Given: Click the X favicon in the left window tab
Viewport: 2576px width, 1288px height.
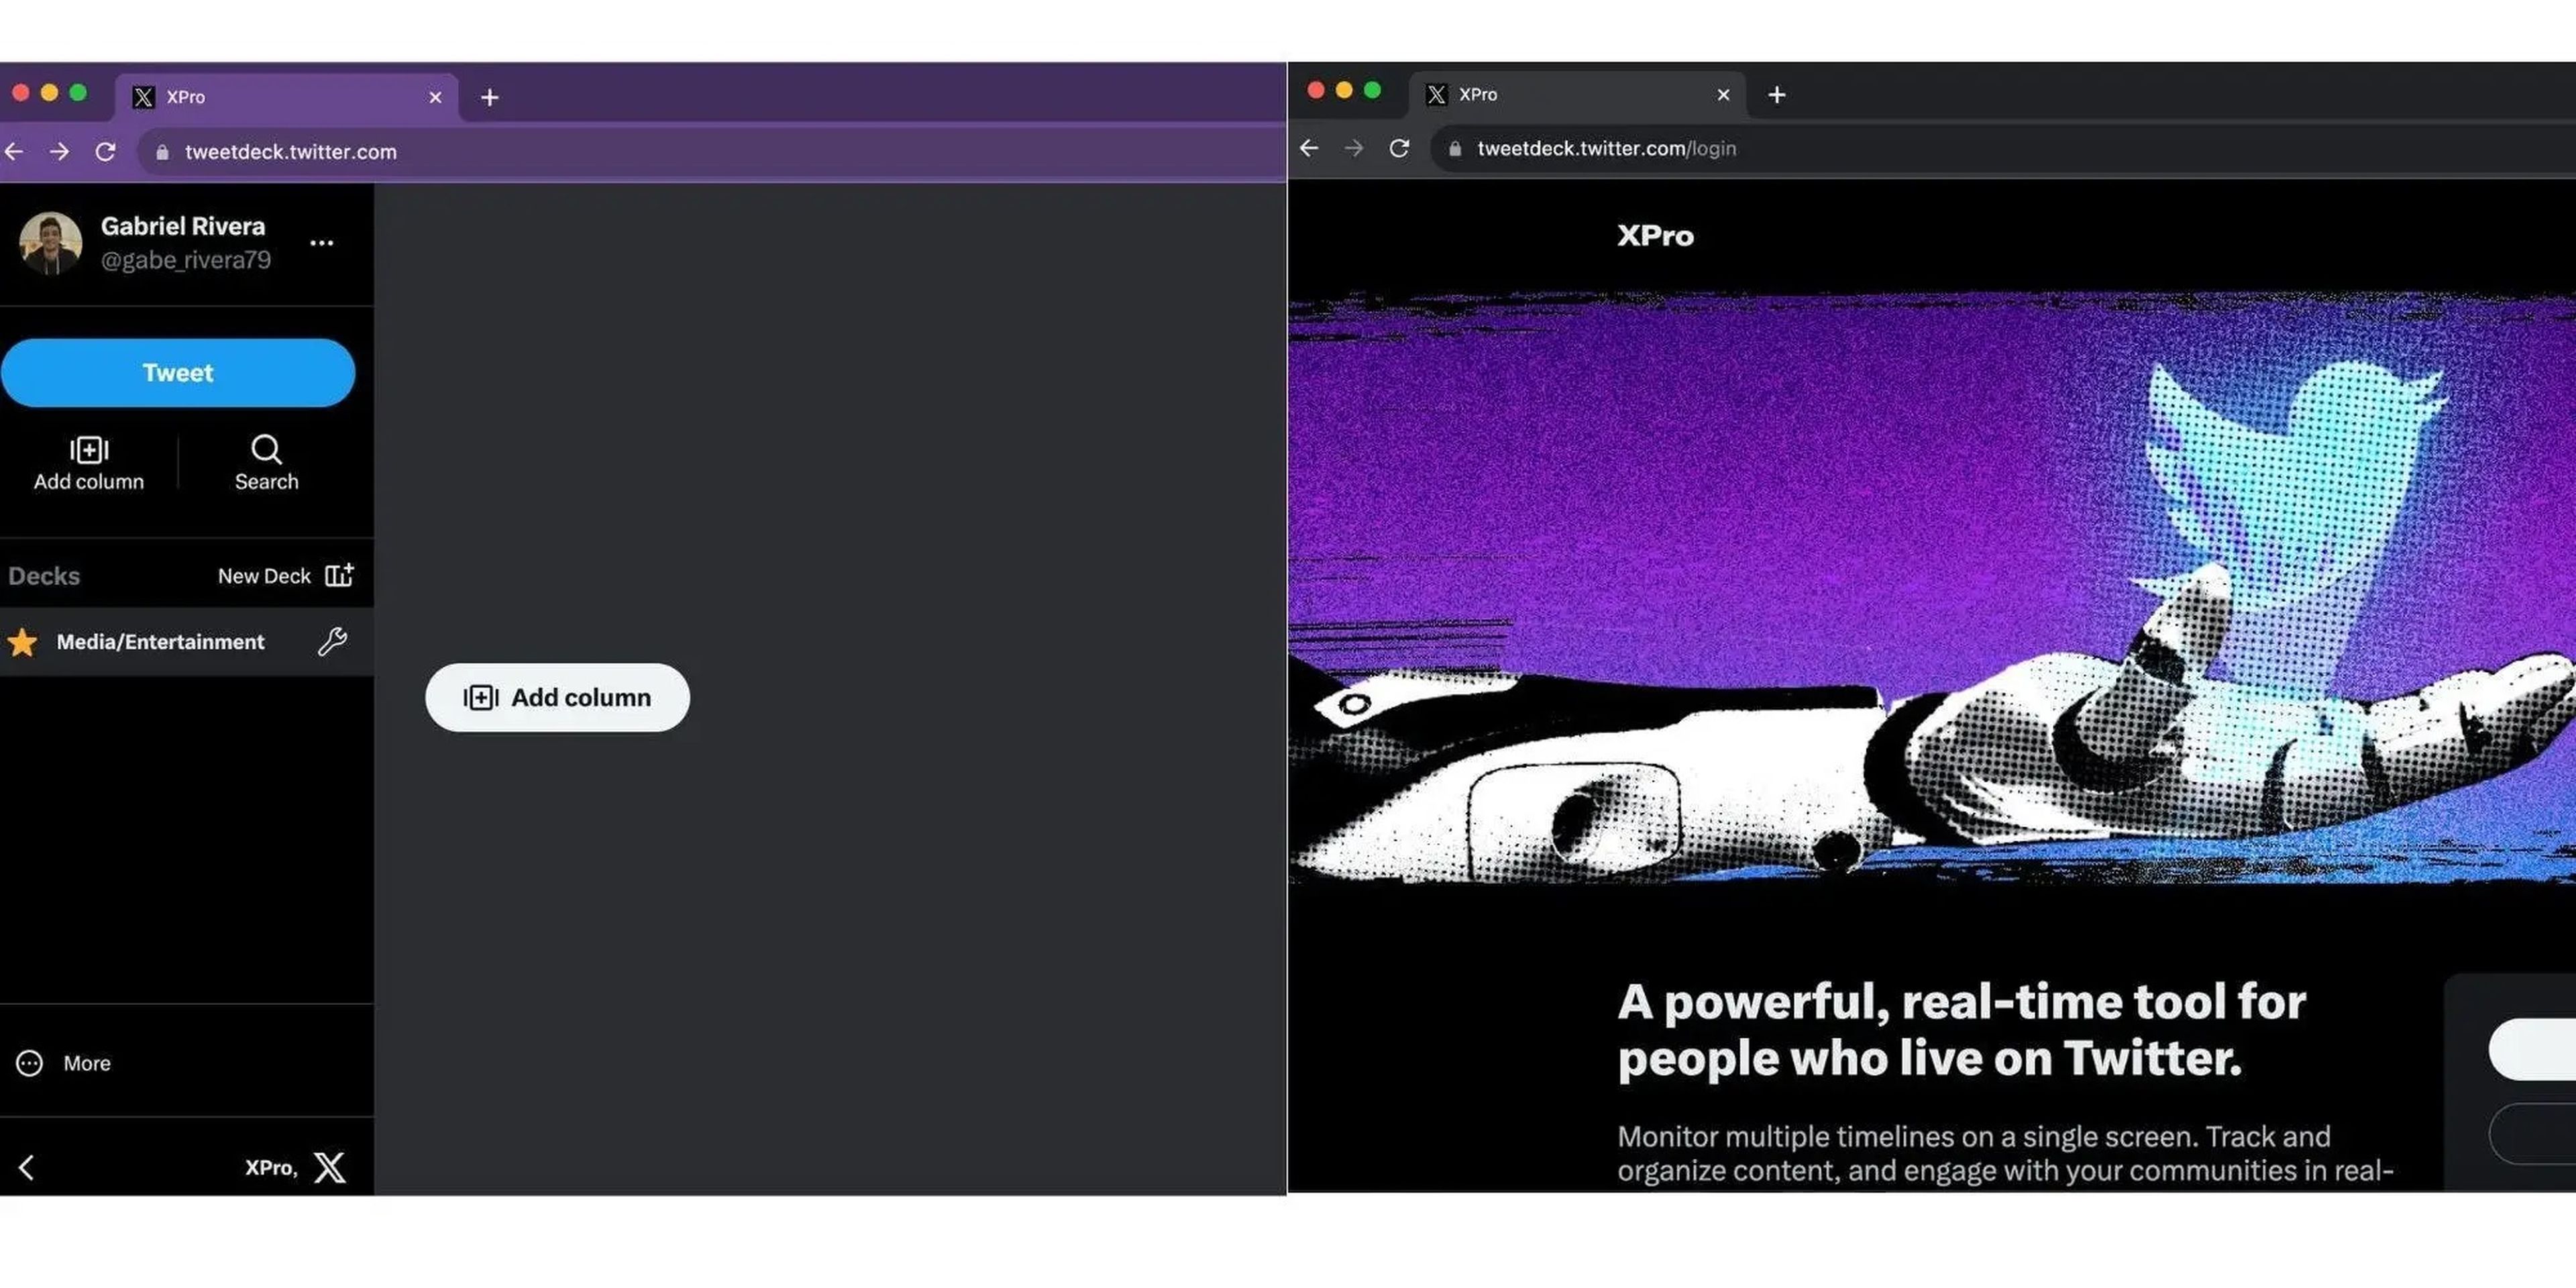Looking at the screenshot, I should coord(143,97).
